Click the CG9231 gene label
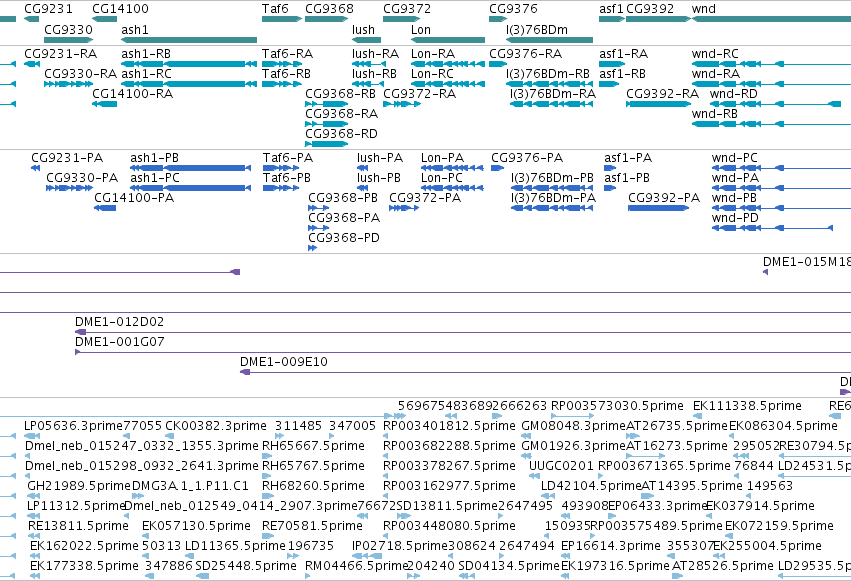 (x=48, y=9)
